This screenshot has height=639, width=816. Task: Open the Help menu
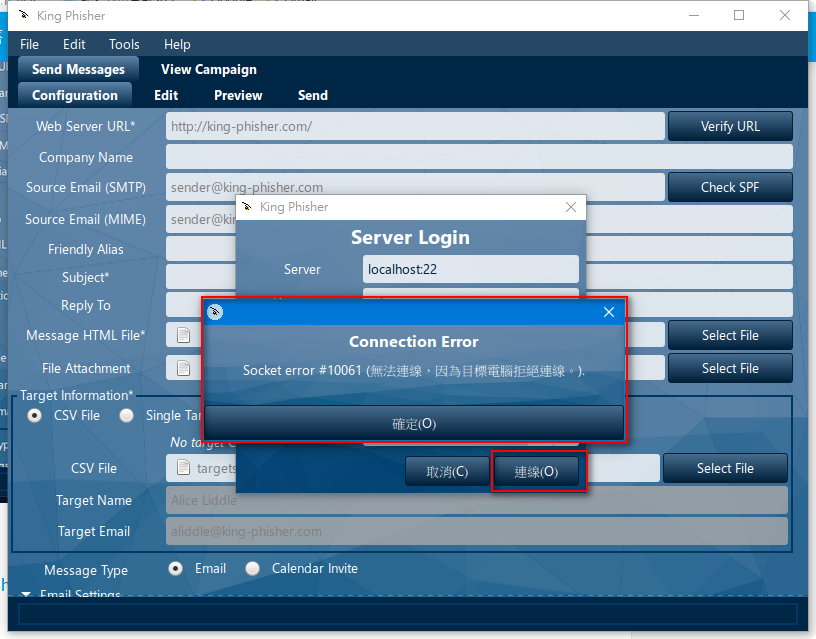177,44
